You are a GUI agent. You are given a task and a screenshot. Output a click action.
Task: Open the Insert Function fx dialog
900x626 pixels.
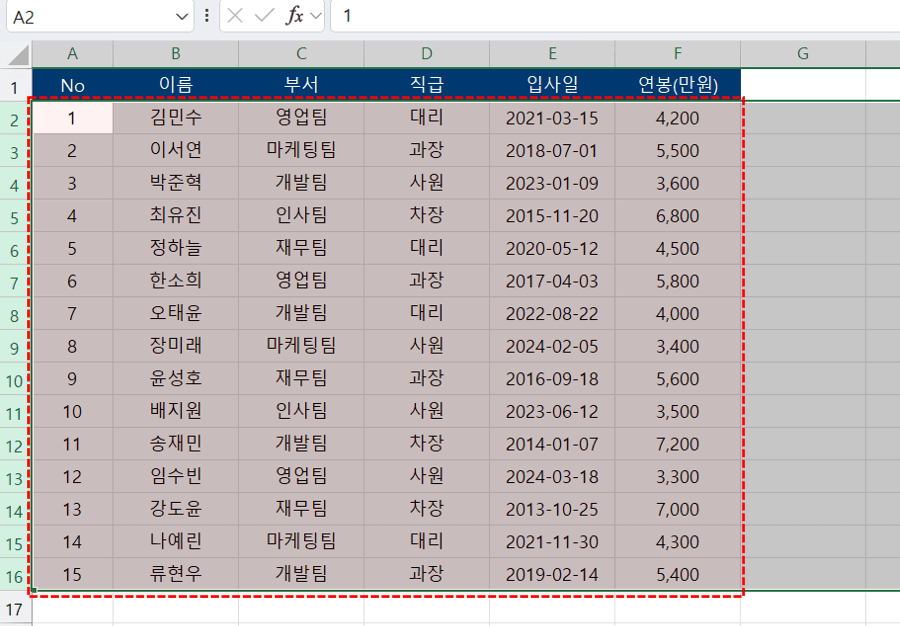(295, 16)
